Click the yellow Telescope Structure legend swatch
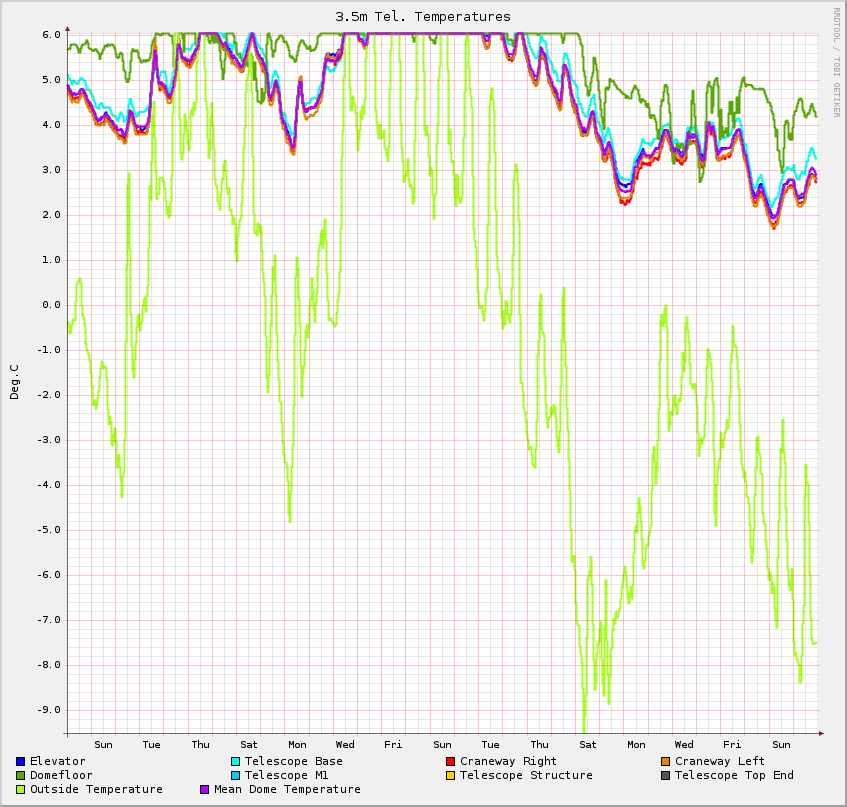The image size is (847, 807). click(x=450, y=775)
